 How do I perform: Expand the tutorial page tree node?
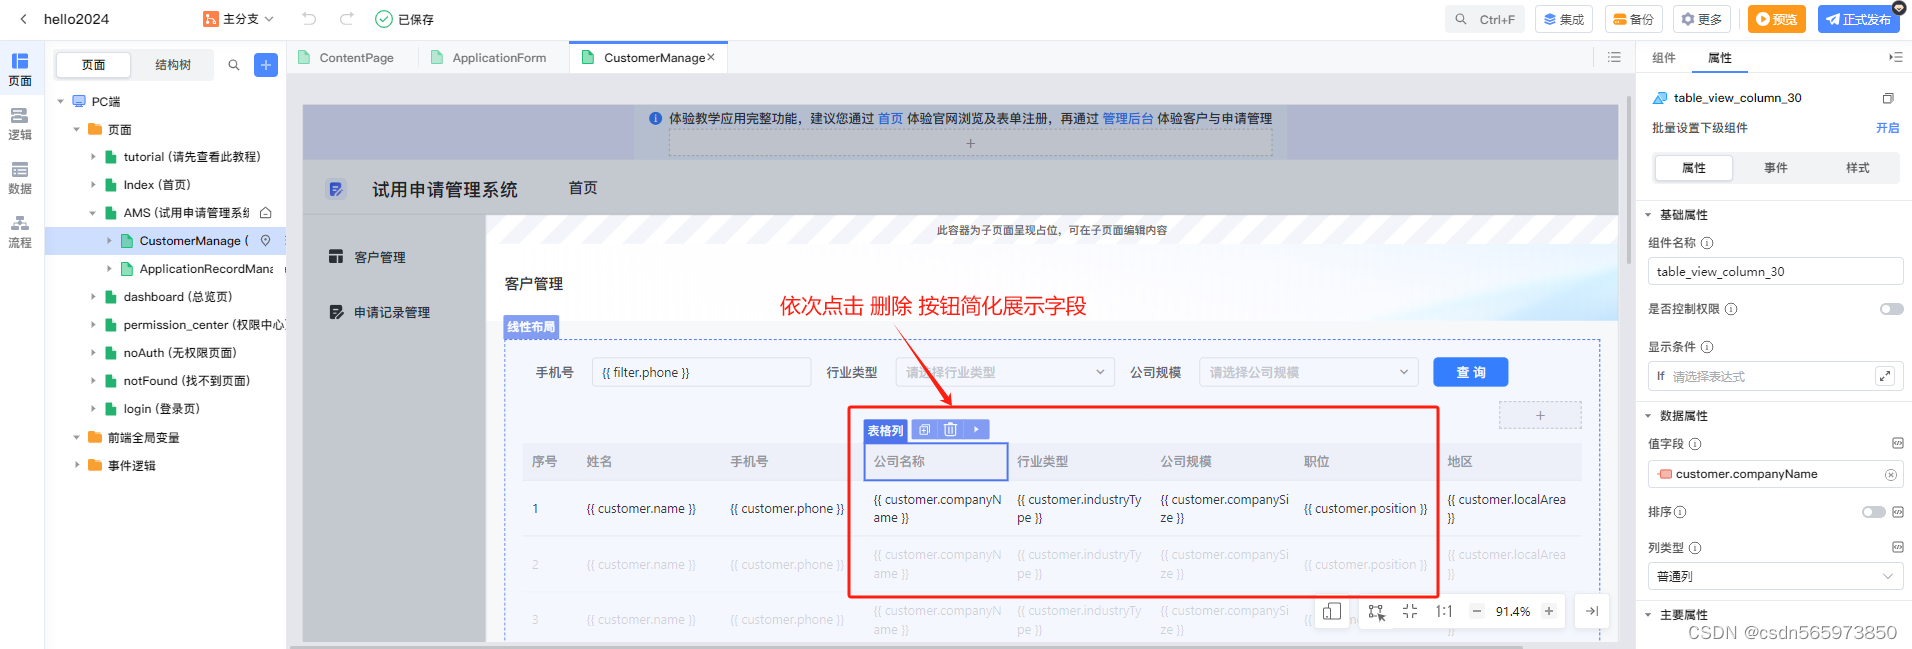point(93,157)
